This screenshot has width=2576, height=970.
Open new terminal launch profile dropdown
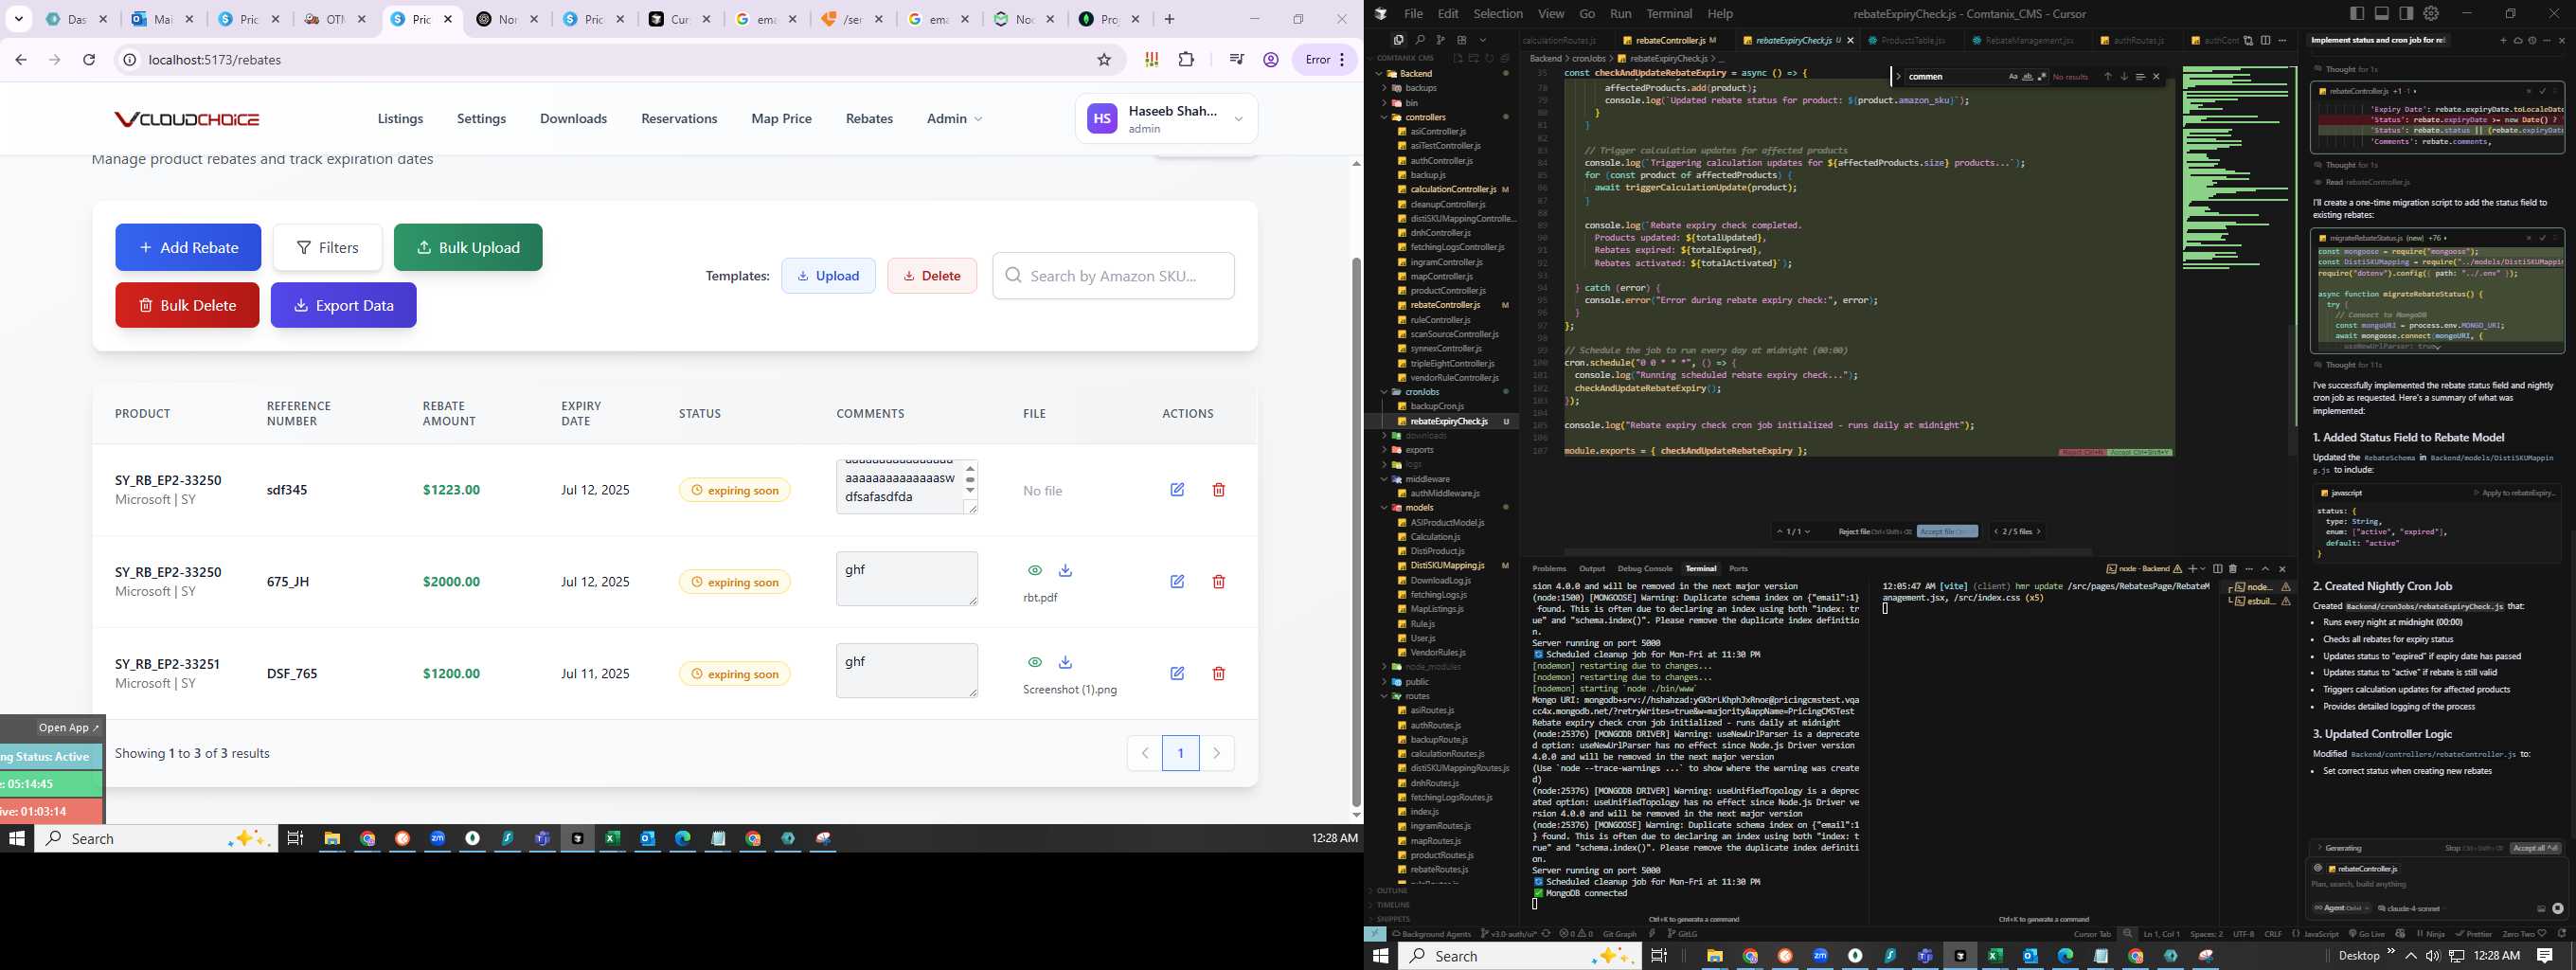2203,569
